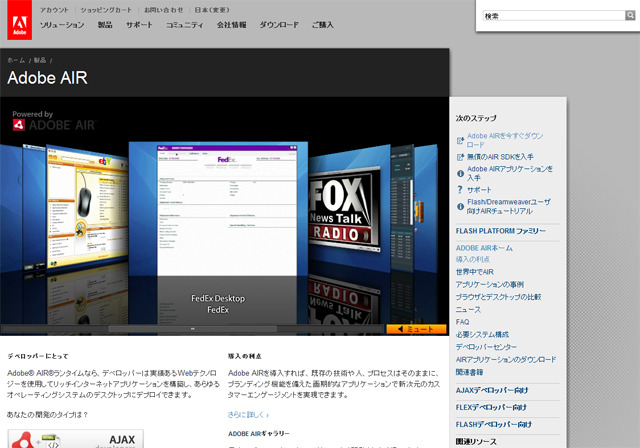Click the 関連リソース heading
The width and height of the screenshot is (640, 448).
[x=476, y=442]
